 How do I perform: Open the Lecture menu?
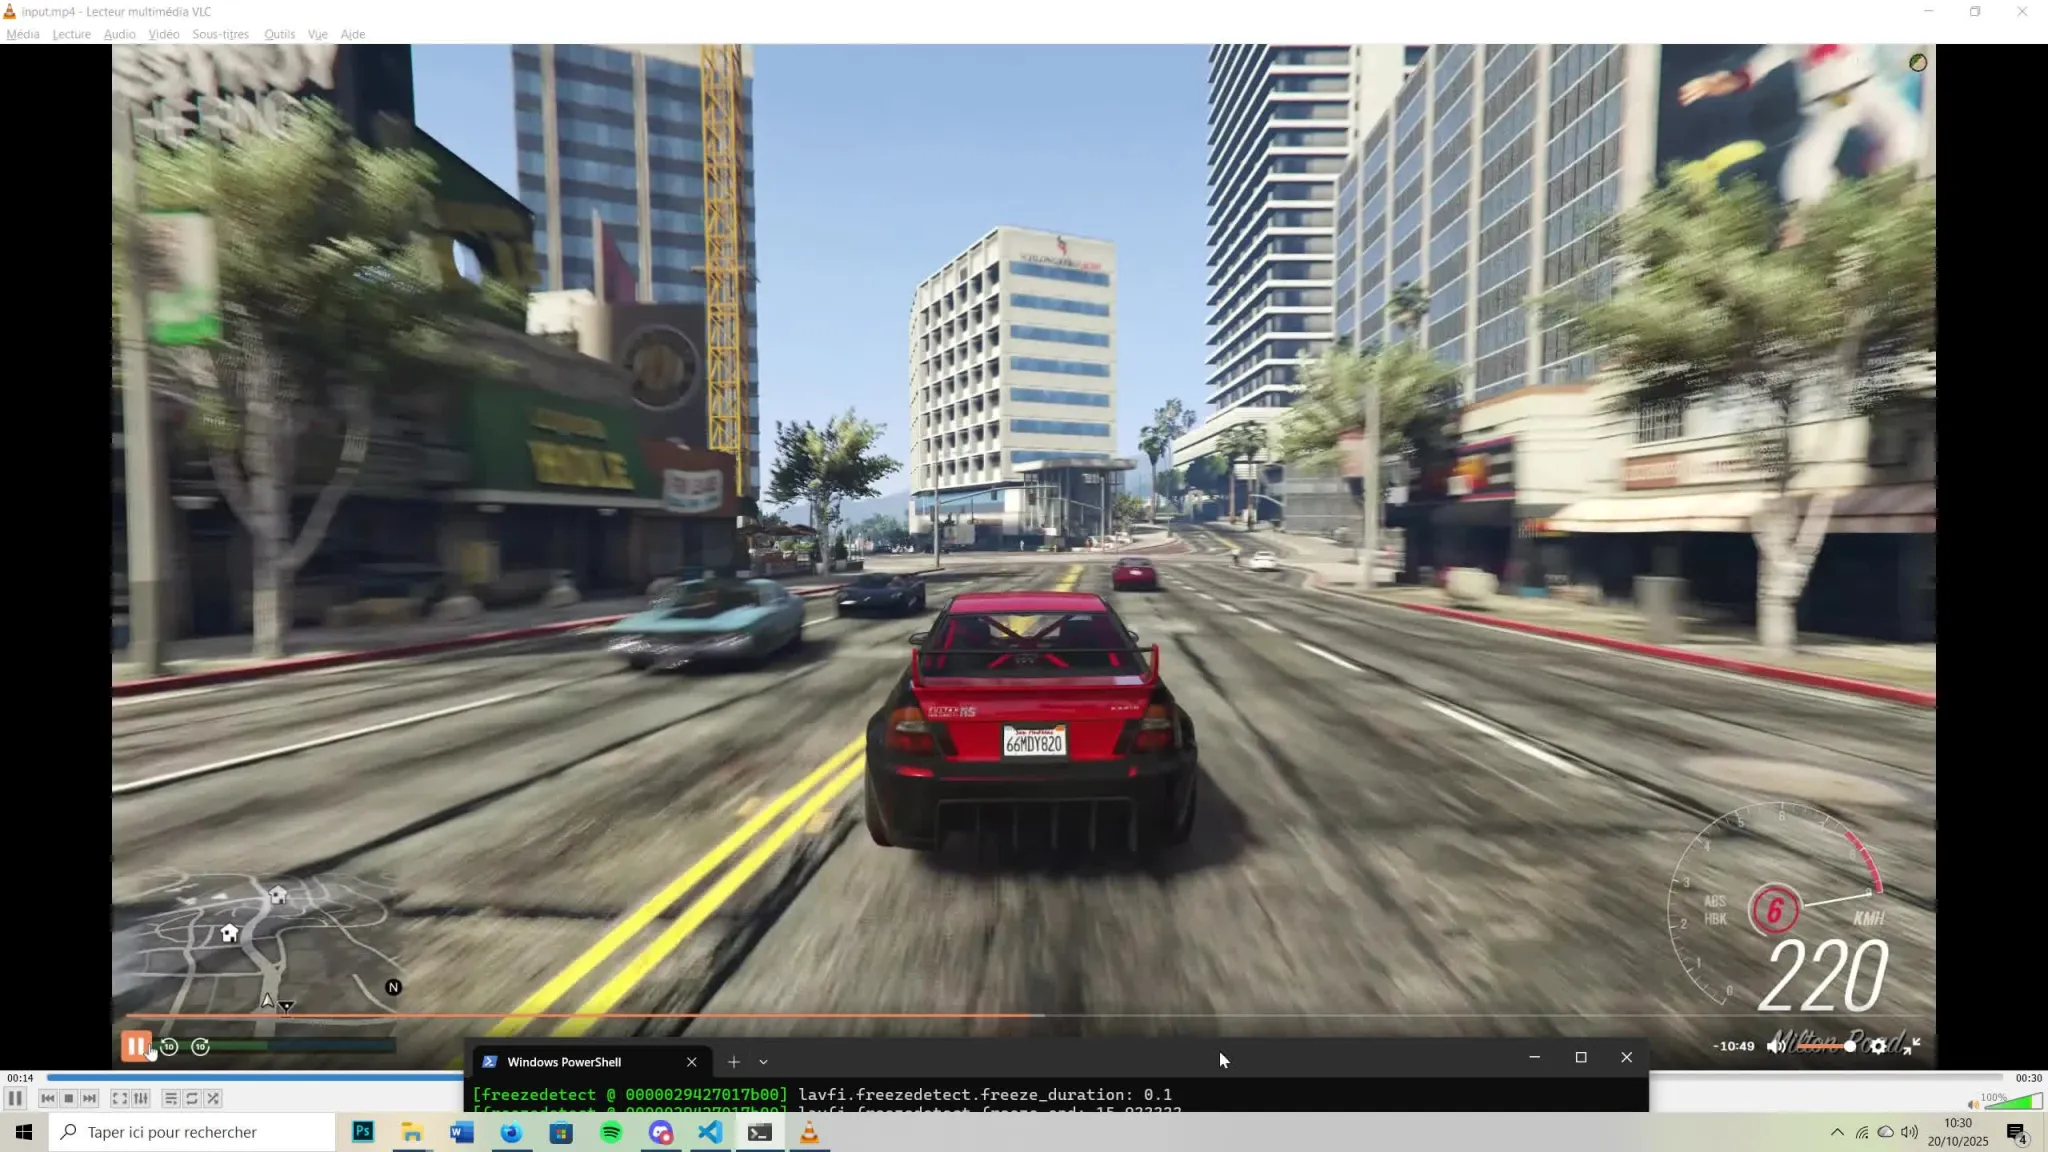coord(71,34)
